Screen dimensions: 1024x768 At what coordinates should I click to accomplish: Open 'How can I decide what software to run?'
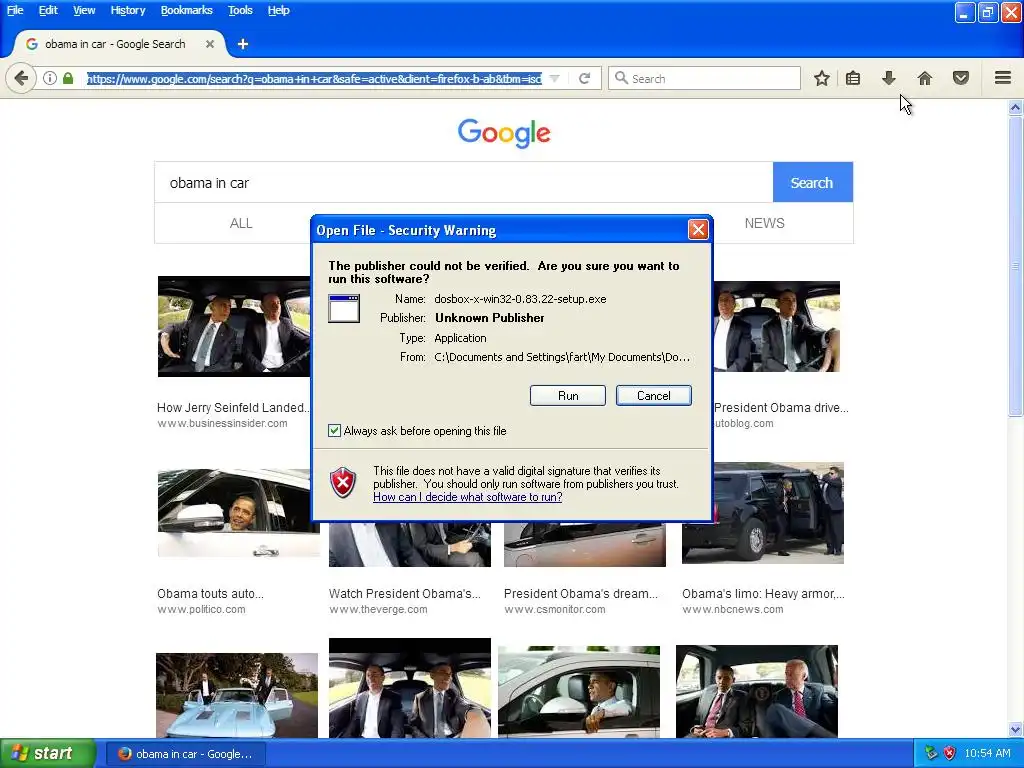468,497
